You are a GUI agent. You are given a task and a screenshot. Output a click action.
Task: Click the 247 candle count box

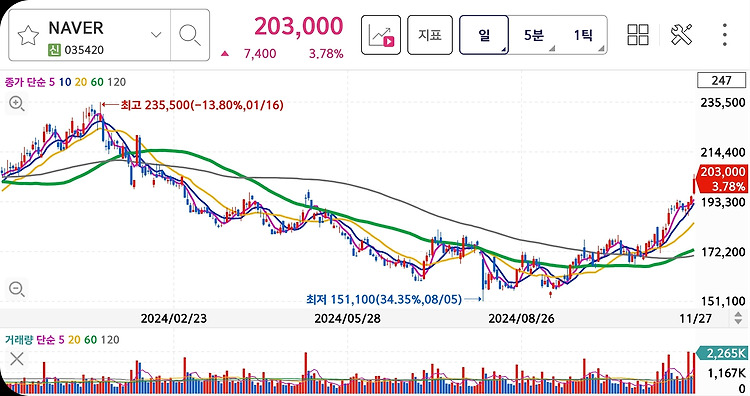click(721, 80)
